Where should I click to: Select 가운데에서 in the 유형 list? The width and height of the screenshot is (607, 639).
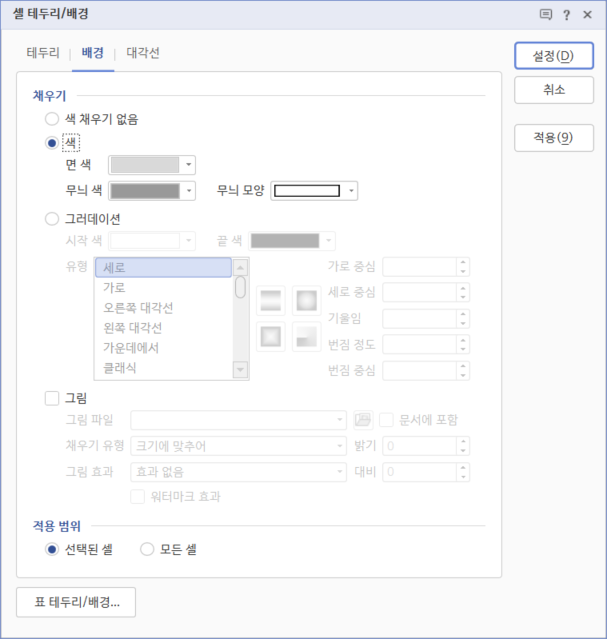coord(163,348)
